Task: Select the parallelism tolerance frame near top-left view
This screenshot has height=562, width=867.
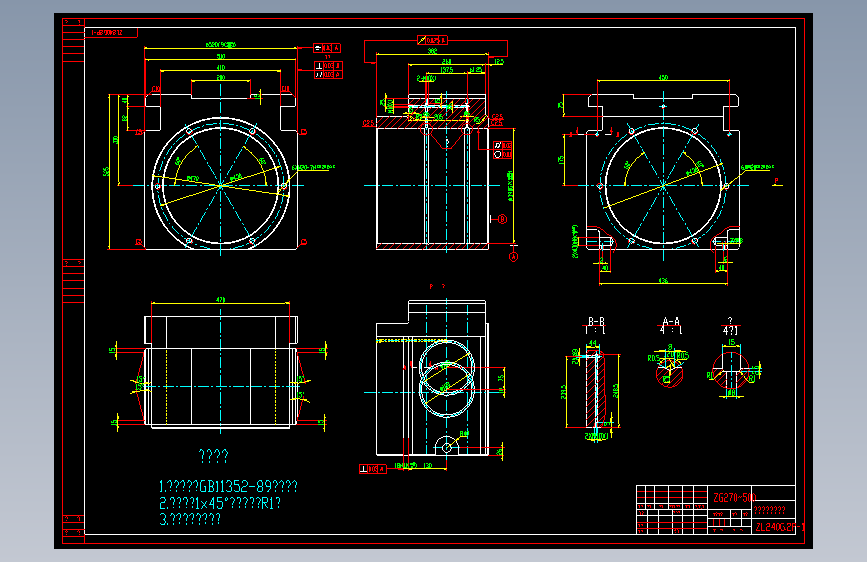Action: (x=328, y=74)
